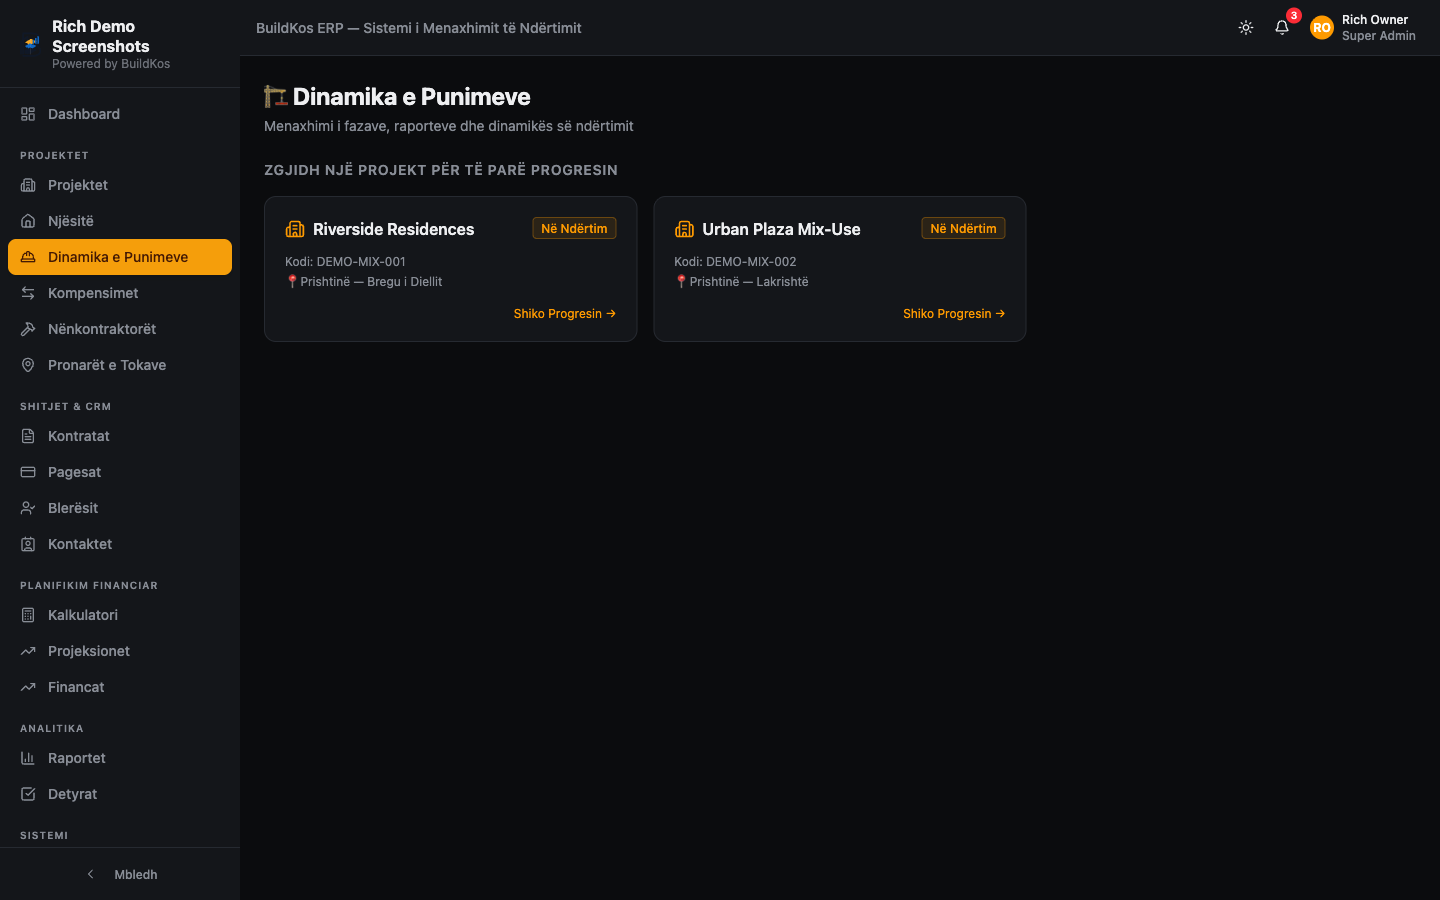Viewport: 1440px width, 900px height.
Task: Click the Urban Plaza Mix-Use building icon
Action: coord(684,229)
